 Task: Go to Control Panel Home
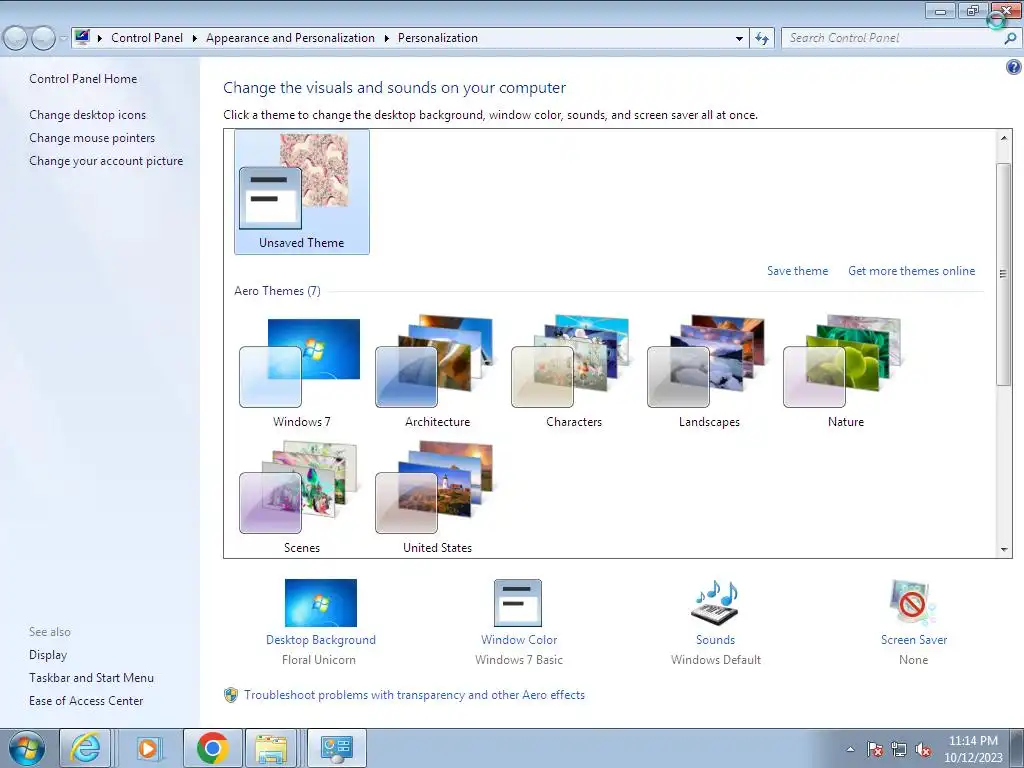pyautogui.click(x=83, y=79)
